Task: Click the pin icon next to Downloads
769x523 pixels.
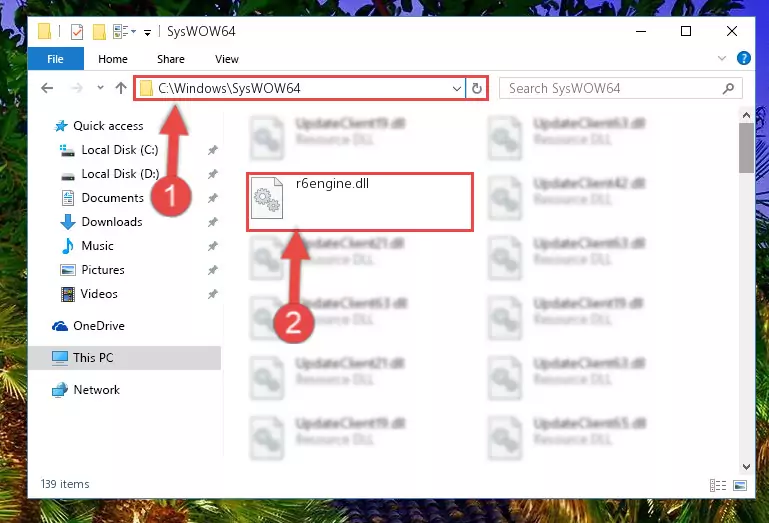Action: (x=212, y=222)
